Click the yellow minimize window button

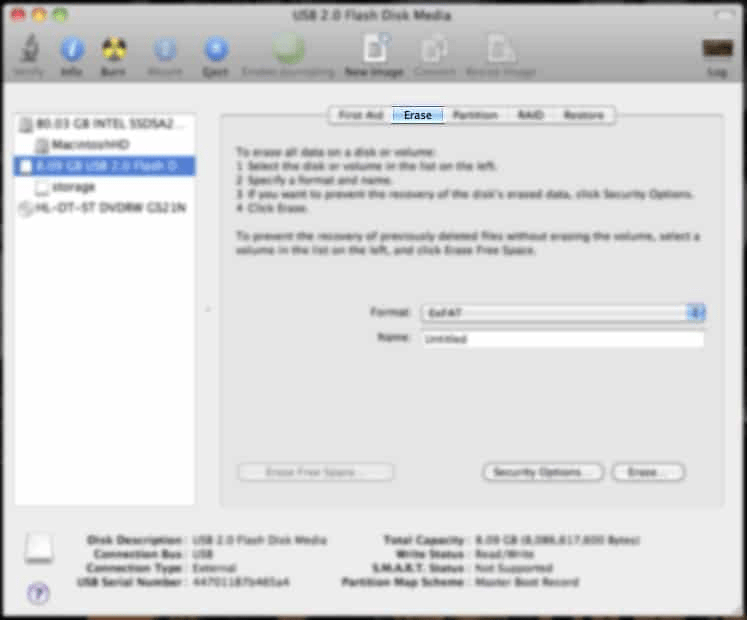click(39, 15)
